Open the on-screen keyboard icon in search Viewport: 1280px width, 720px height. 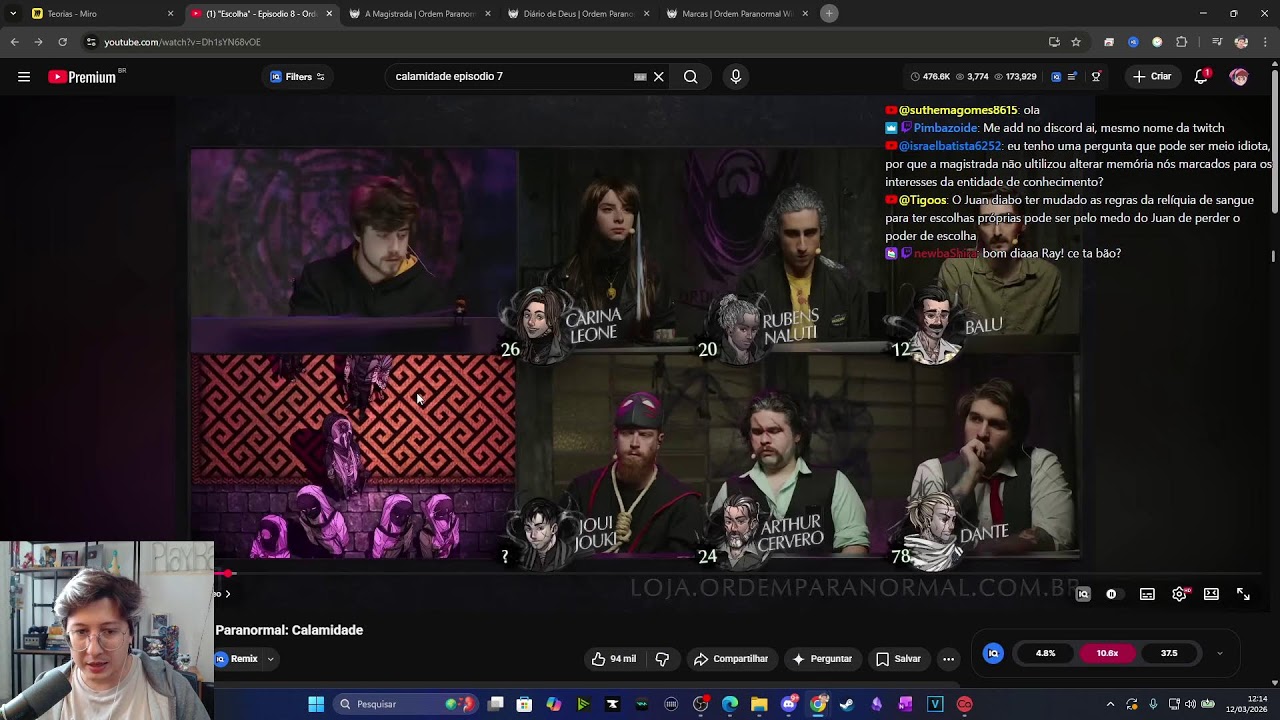pyautogui.click(x=640, y=77)
